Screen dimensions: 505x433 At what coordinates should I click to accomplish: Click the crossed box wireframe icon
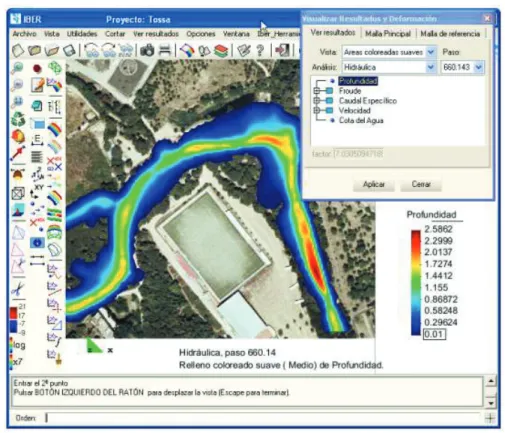(x=18, y=193)
